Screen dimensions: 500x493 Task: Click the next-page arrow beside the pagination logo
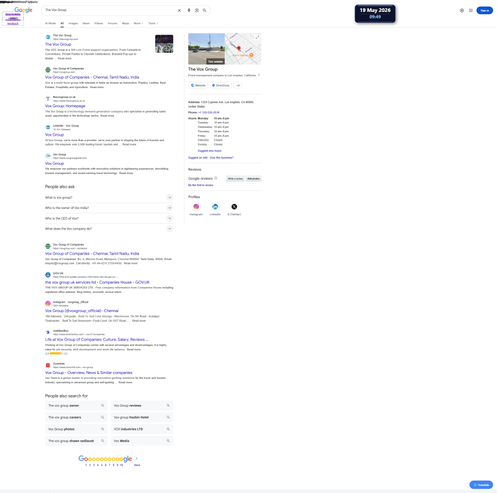(137, 458)
